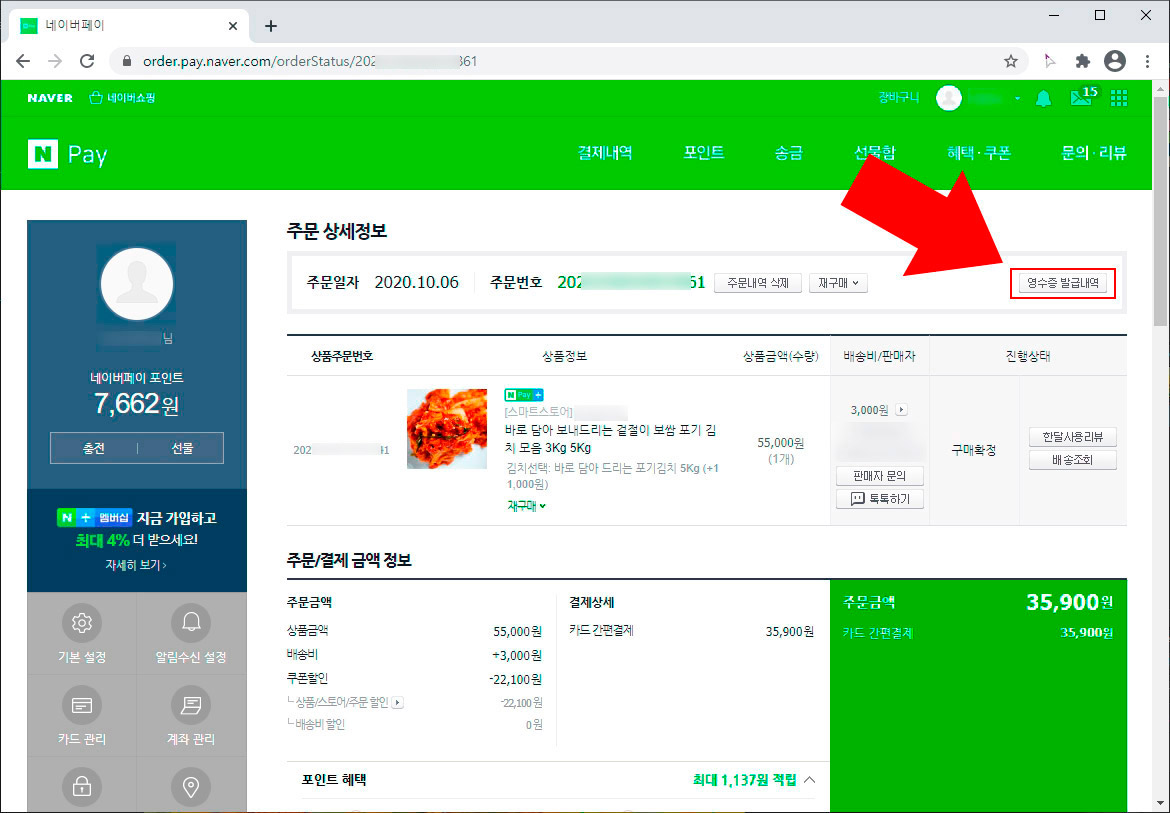Image resolution: width=1170 pixels, height=813 pixels.
Task: Open 알림수신 설정 notification bell icon
Action: pos(191,622)
